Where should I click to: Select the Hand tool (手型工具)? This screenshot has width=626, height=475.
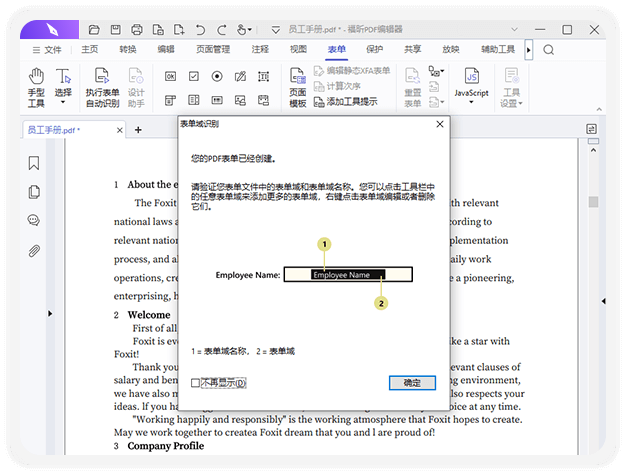(x=36, y=88)
